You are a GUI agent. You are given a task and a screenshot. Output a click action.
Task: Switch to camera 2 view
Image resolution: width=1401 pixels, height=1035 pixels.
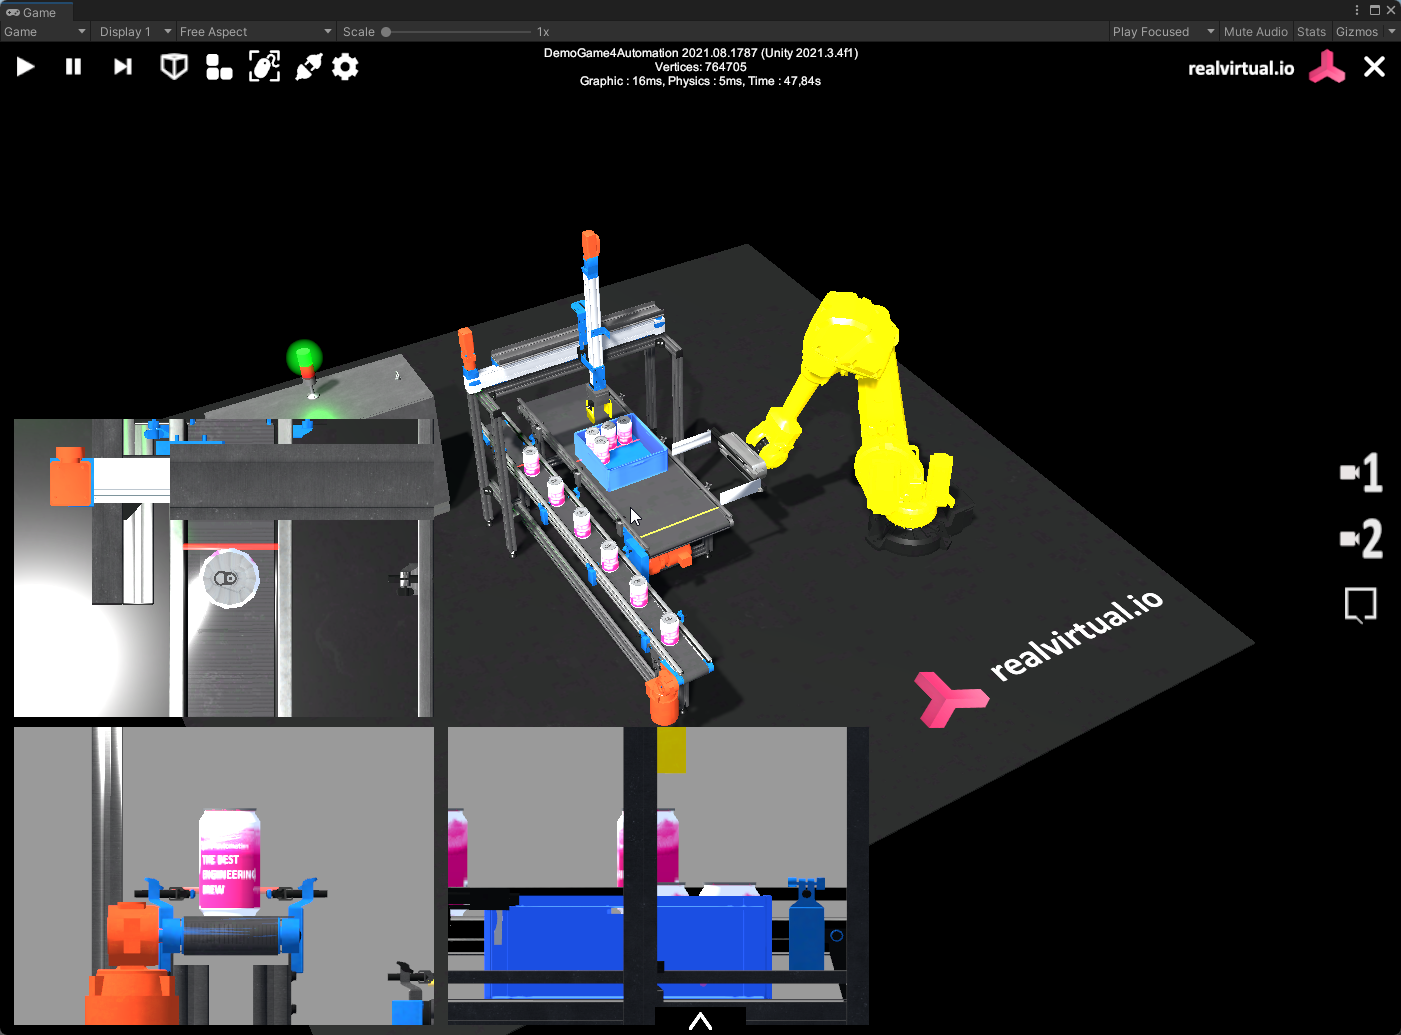[1360, 539]
